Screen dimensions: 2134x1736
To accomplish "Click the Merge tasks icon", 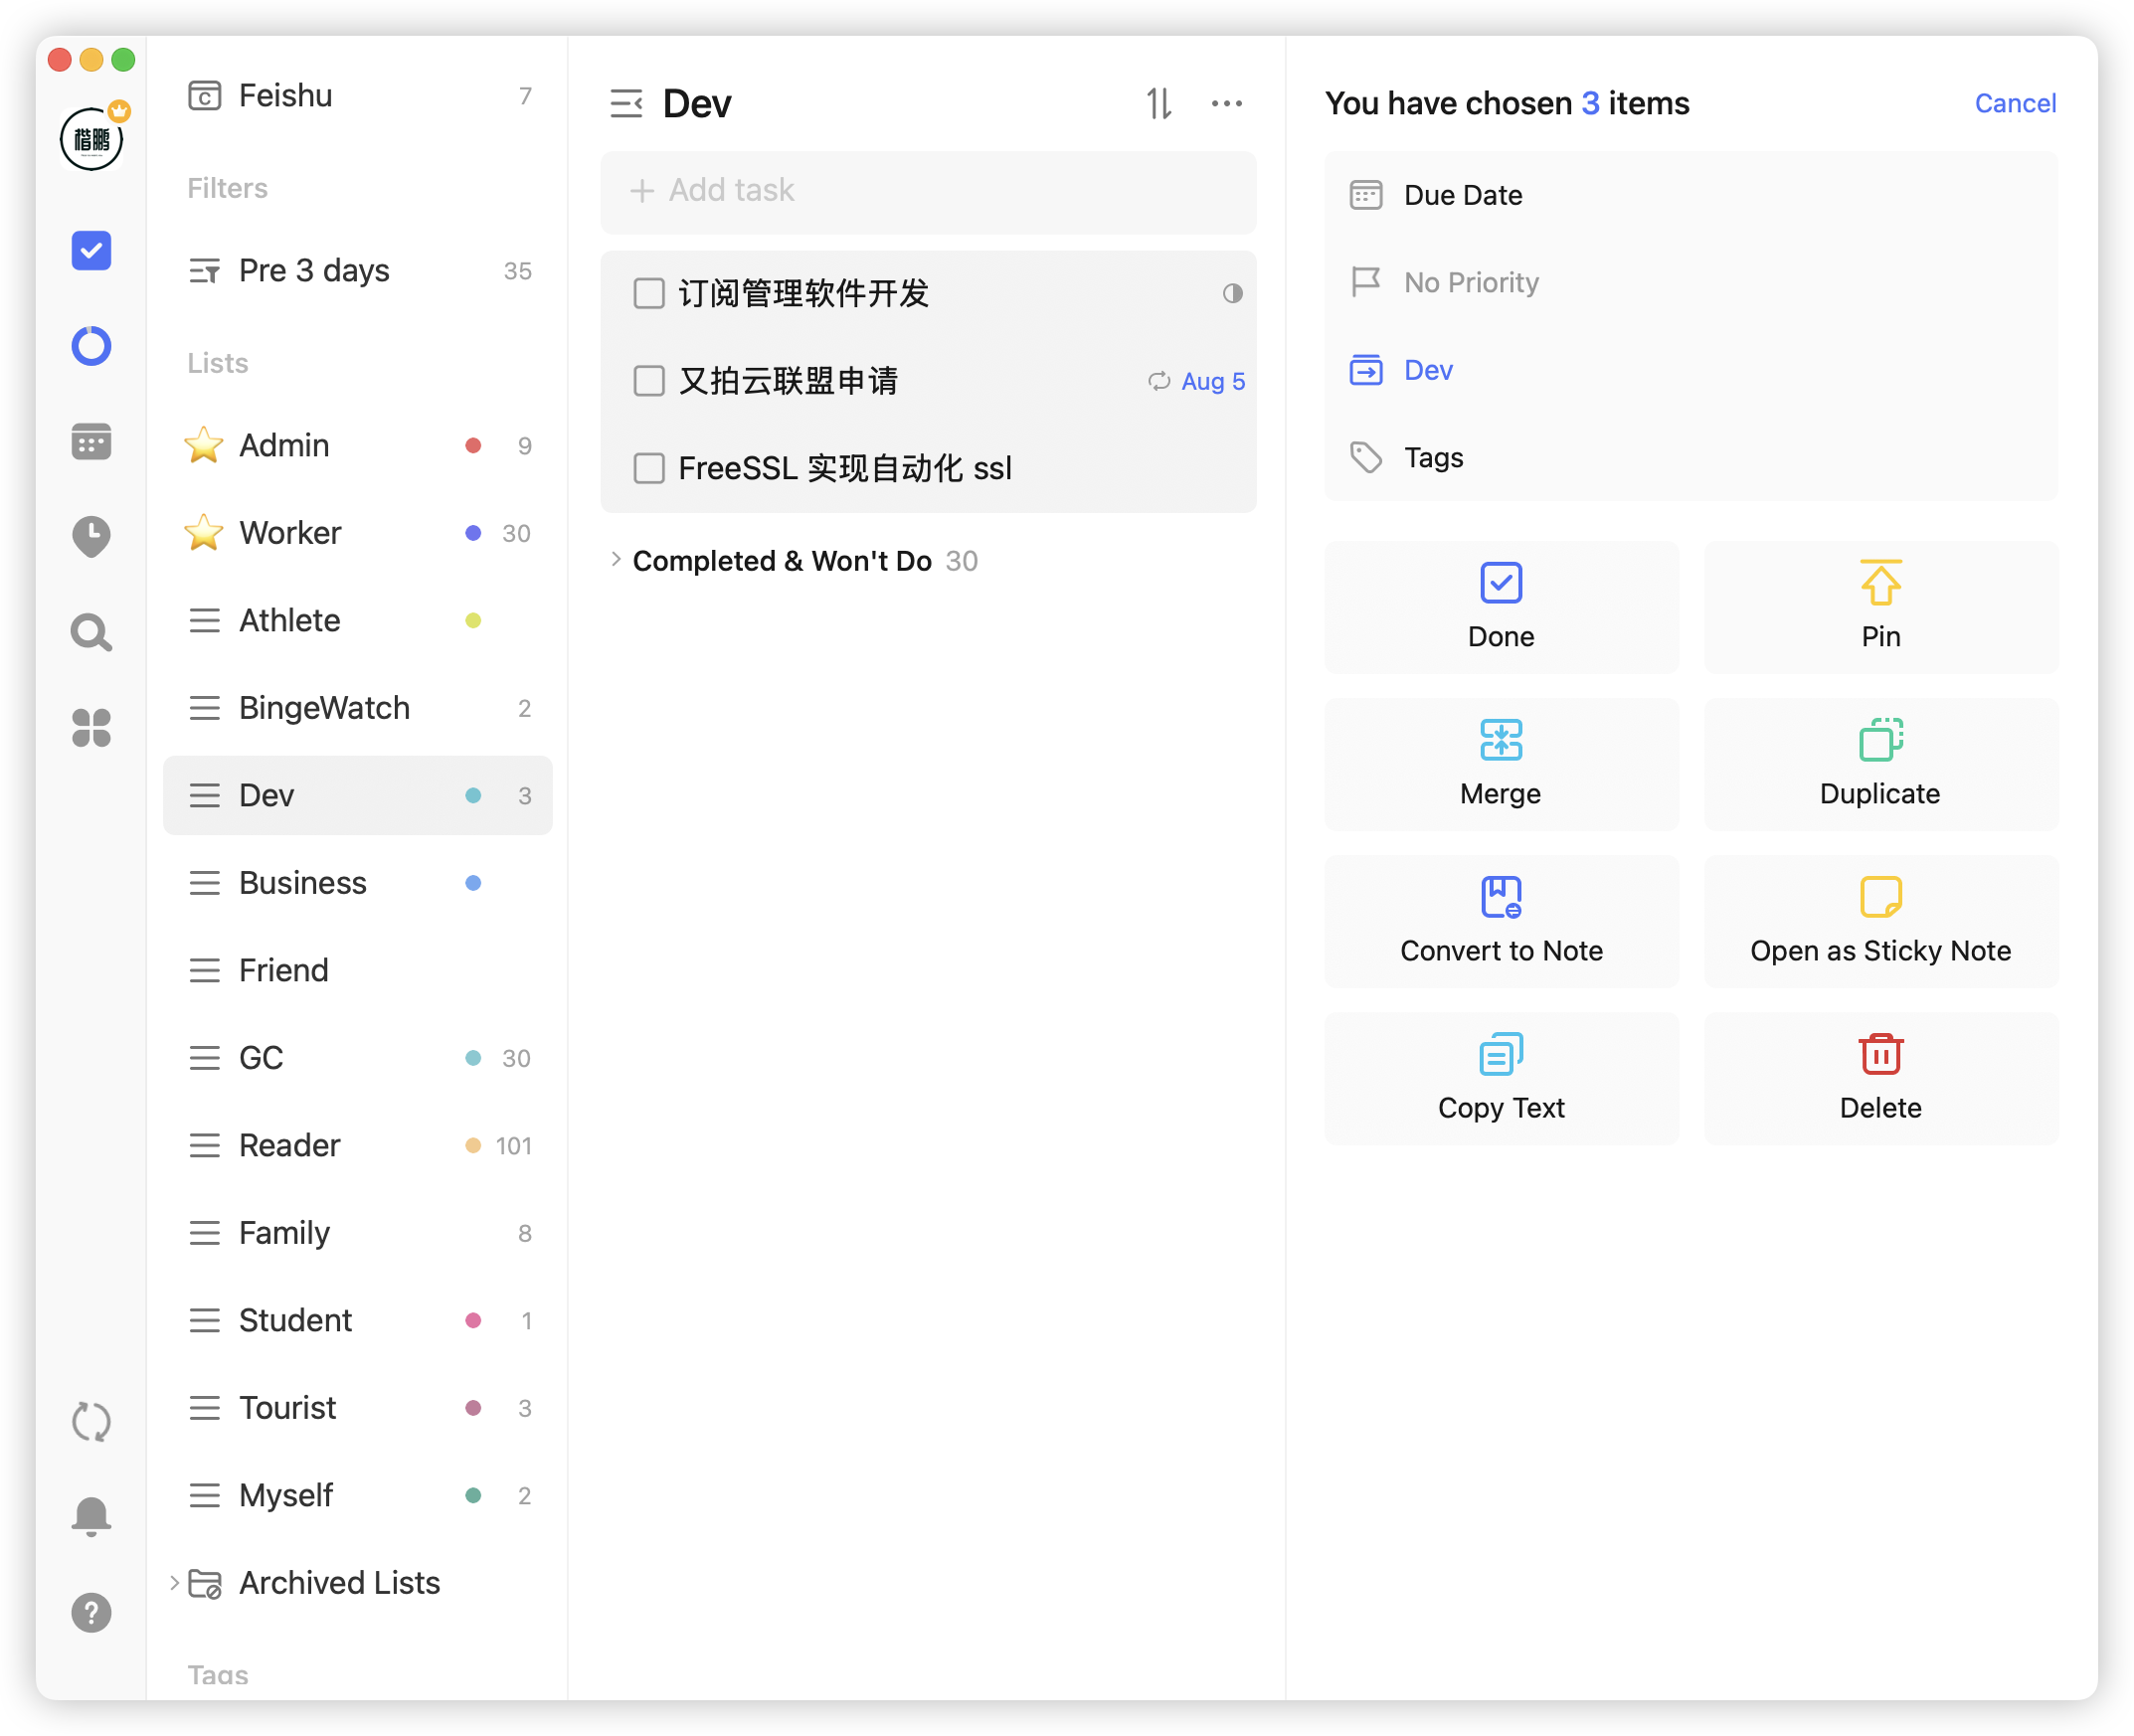I will tap(1500, 741).
